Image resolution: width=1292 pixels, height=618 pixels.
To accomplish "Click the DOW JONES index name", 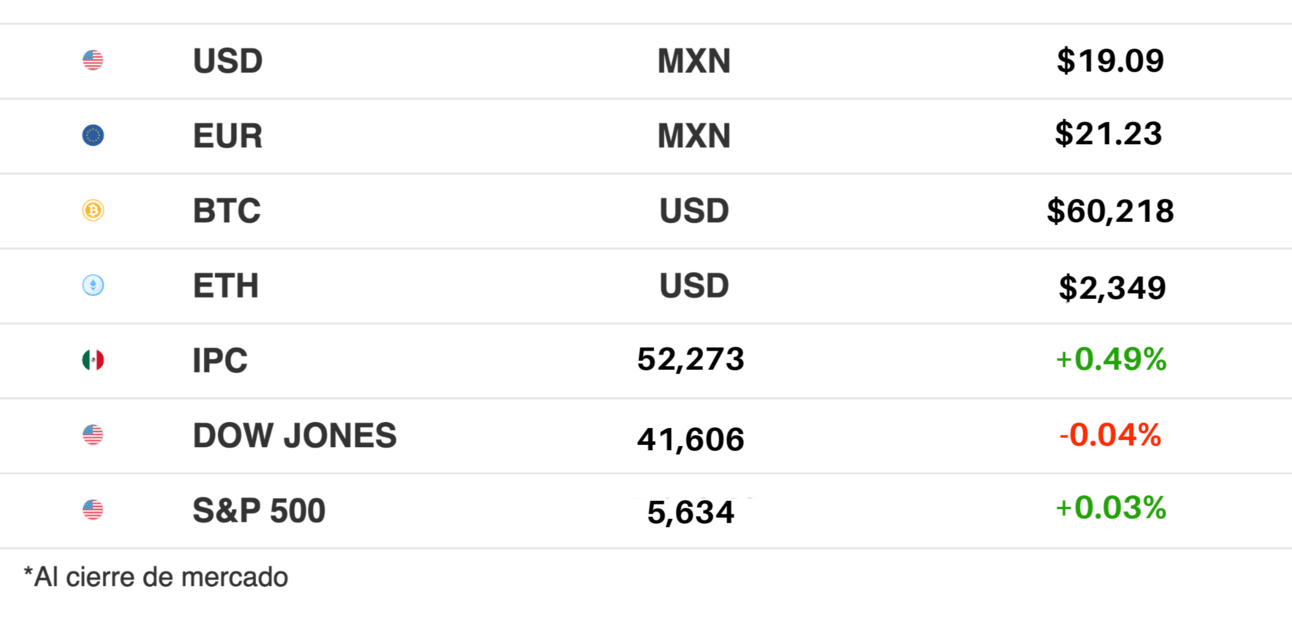I will click(x=295, y=435).
